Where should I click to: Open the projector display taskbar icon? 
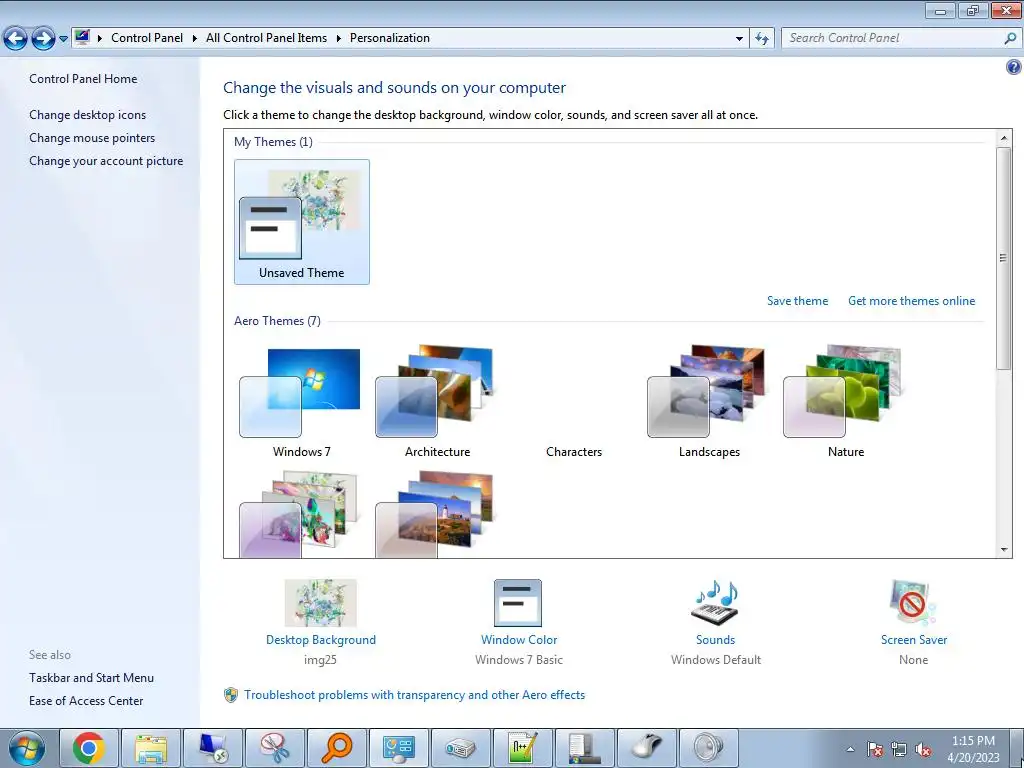pyautogui.click(x=461, y=748)
